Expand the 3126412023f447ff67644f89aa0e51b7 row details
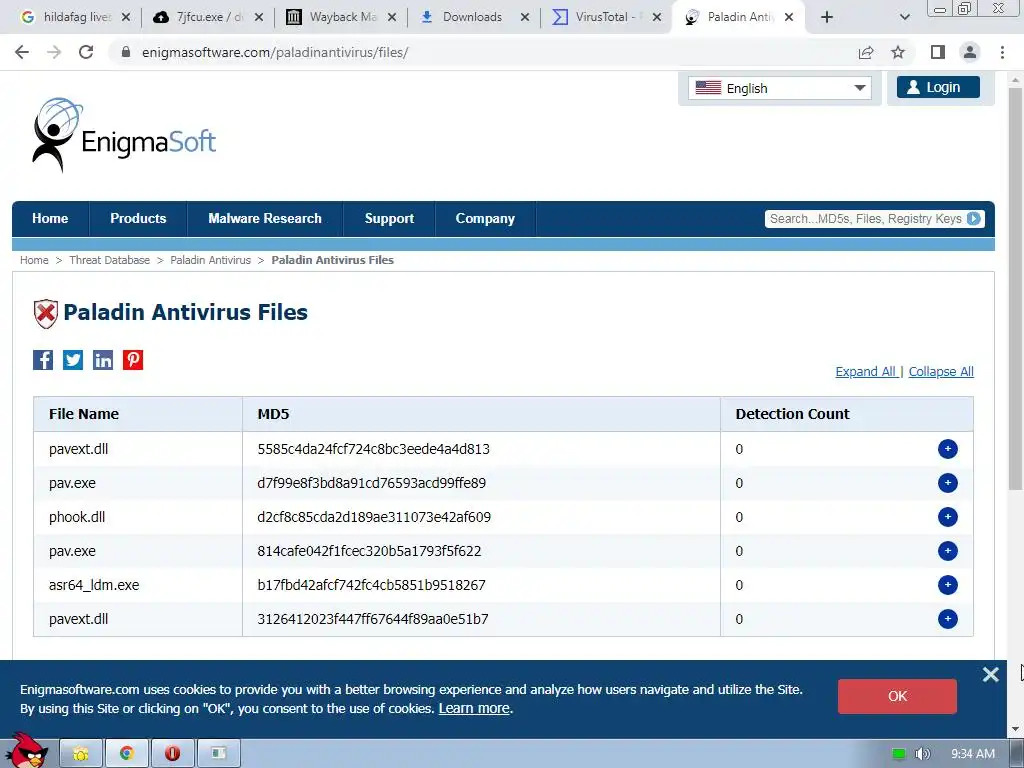This screenshot has width=1024, height=768. pyautogui.click(x=948, y=618)
